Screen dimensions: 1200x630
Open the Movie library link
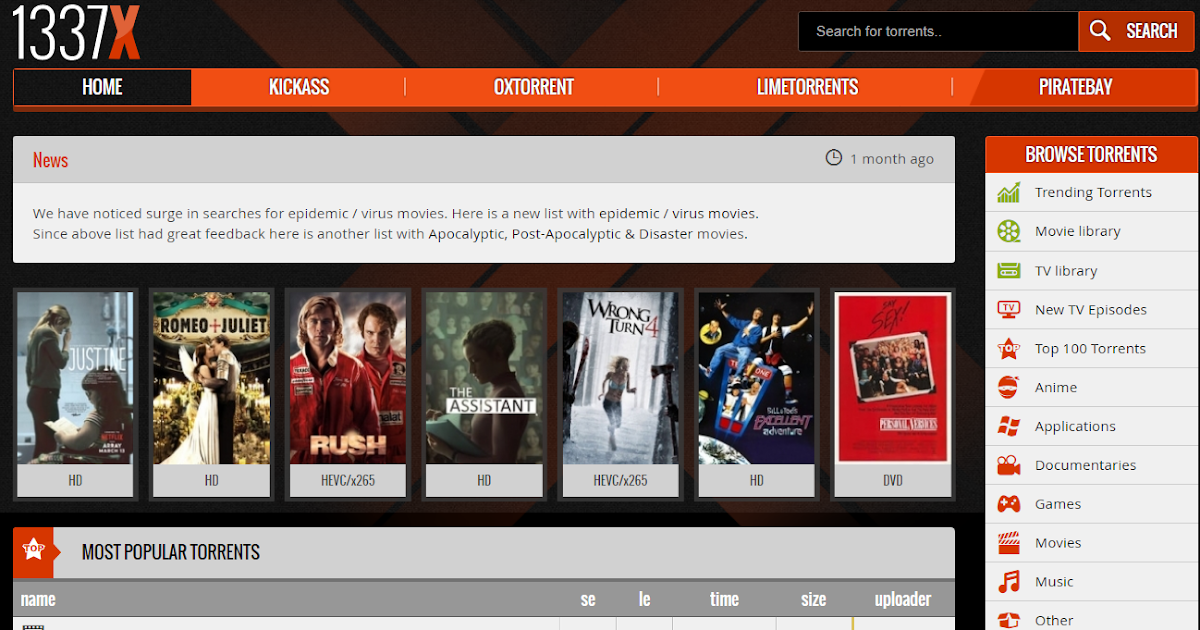tap(1077, 231)
